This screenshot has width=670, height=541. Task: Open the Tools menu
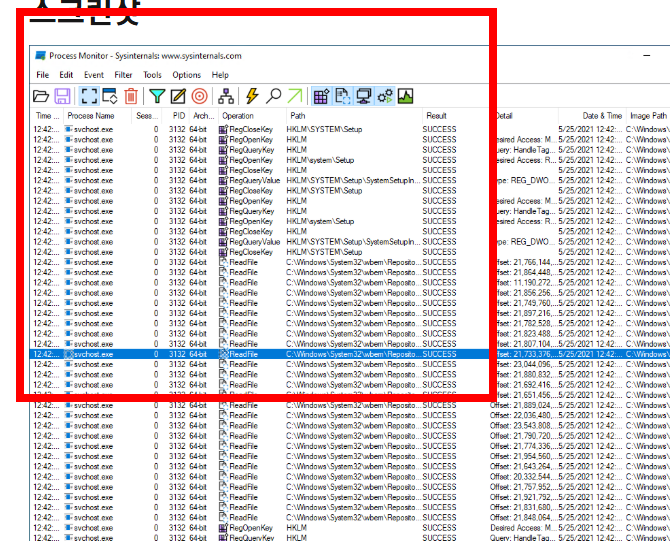point(152,75)
